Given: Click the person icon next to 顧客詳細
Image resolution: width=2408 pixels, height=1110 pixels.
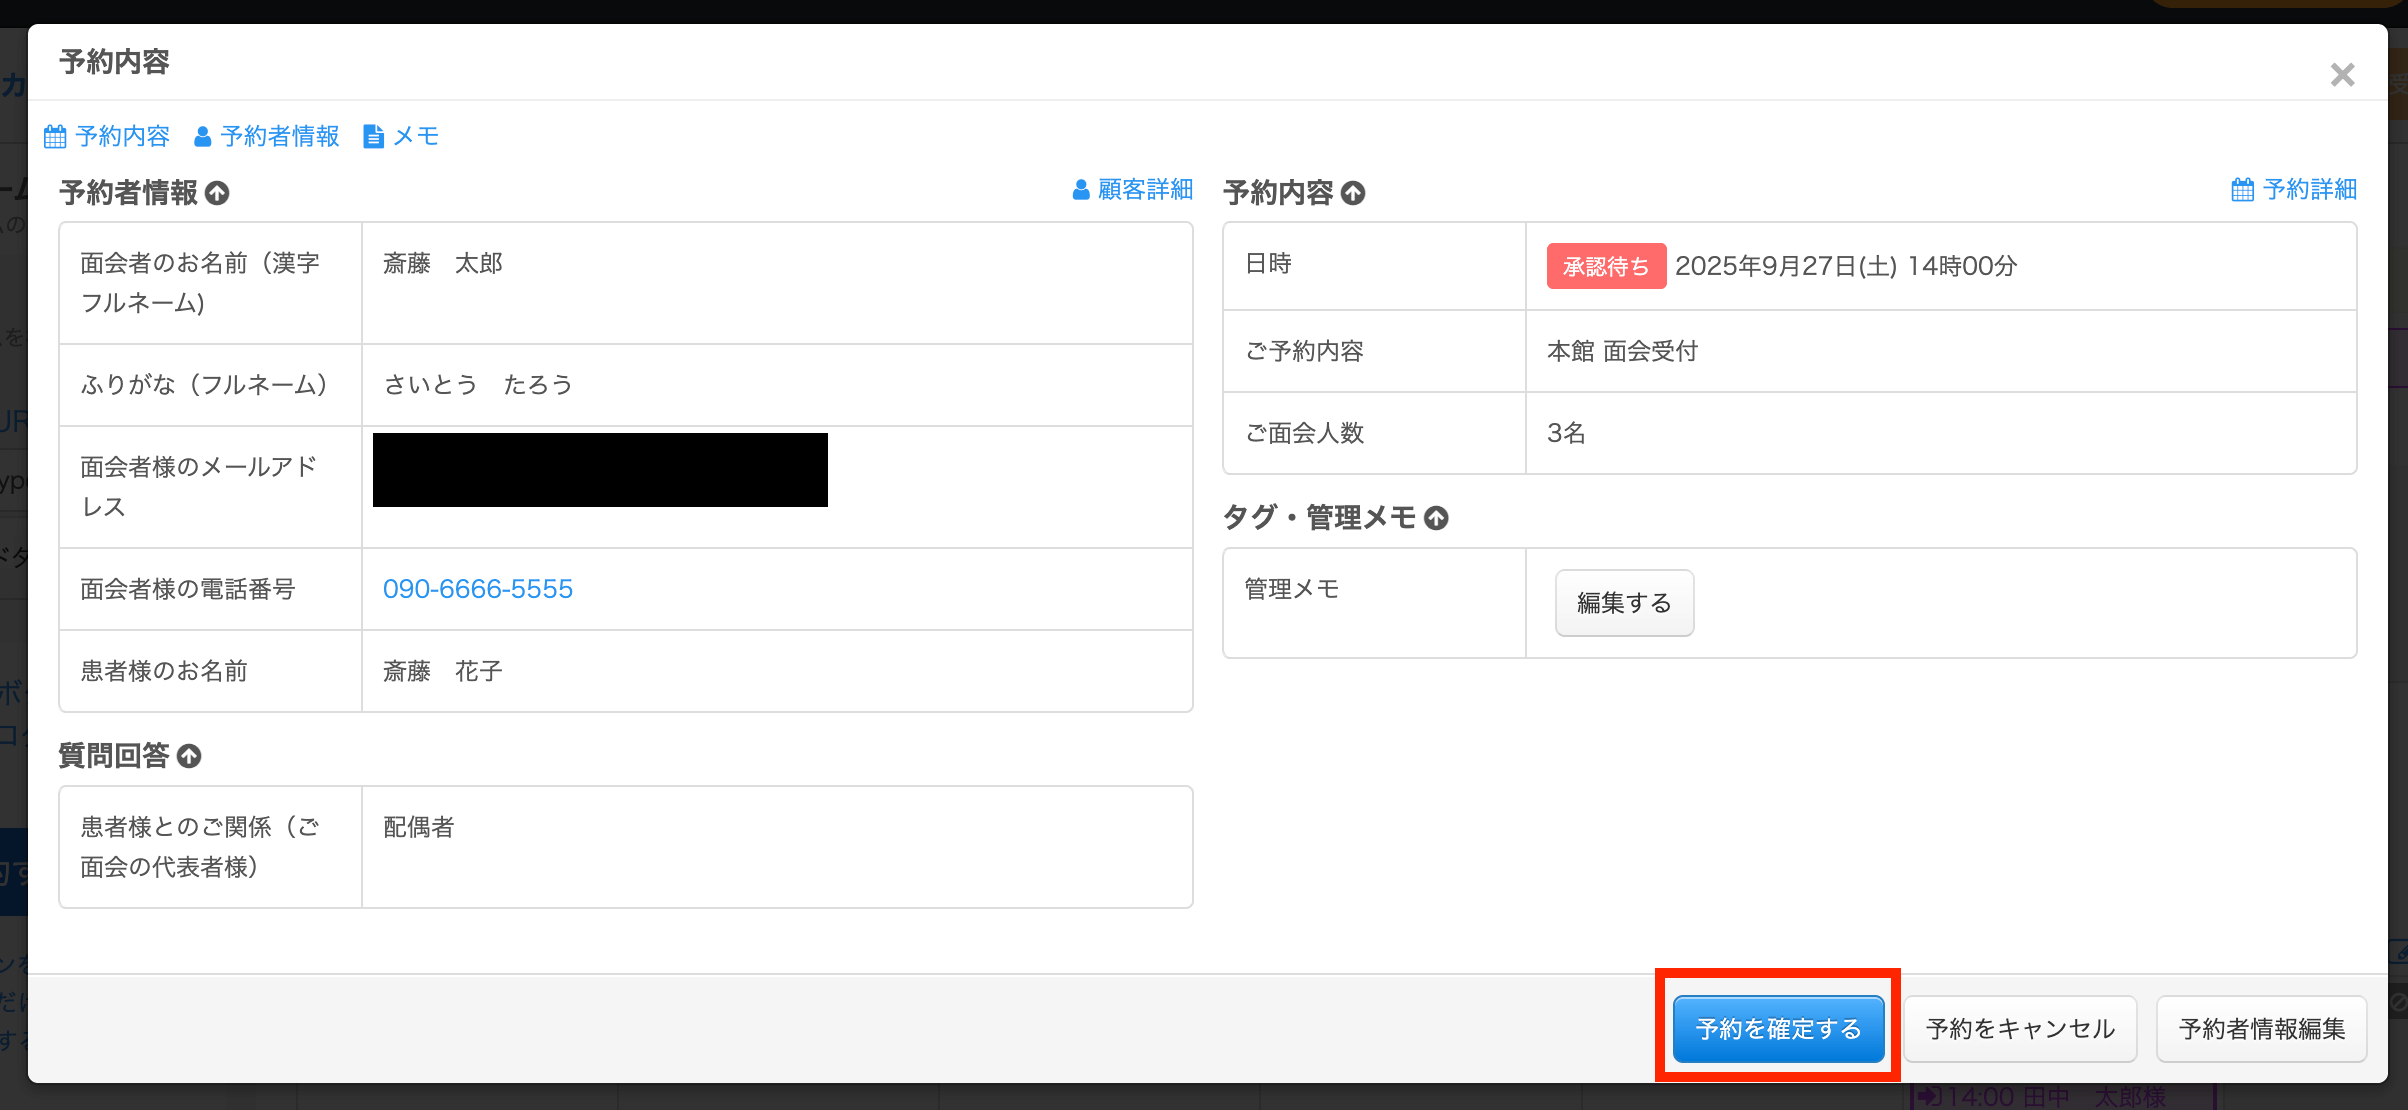Looking at the screenshot, I should tap(1081, 190).
